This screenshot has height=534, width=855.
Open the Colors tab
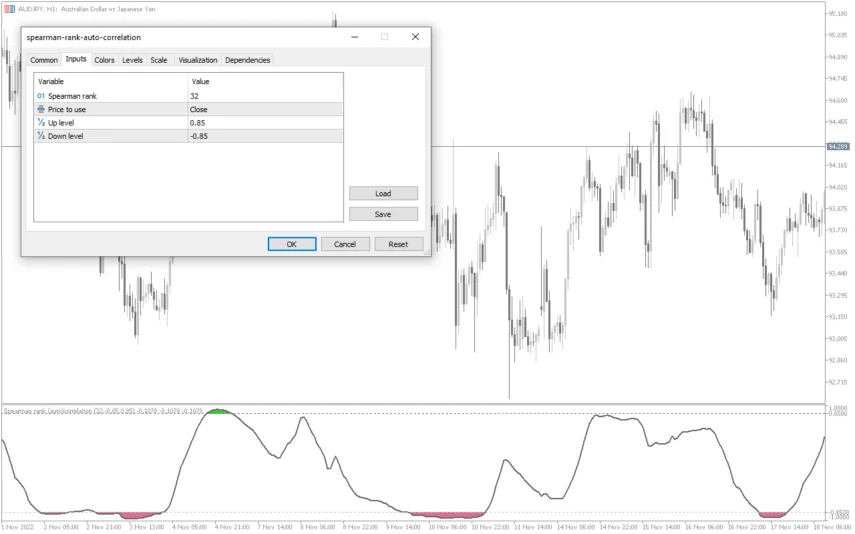pyautogui.click(x=104, y=60)
